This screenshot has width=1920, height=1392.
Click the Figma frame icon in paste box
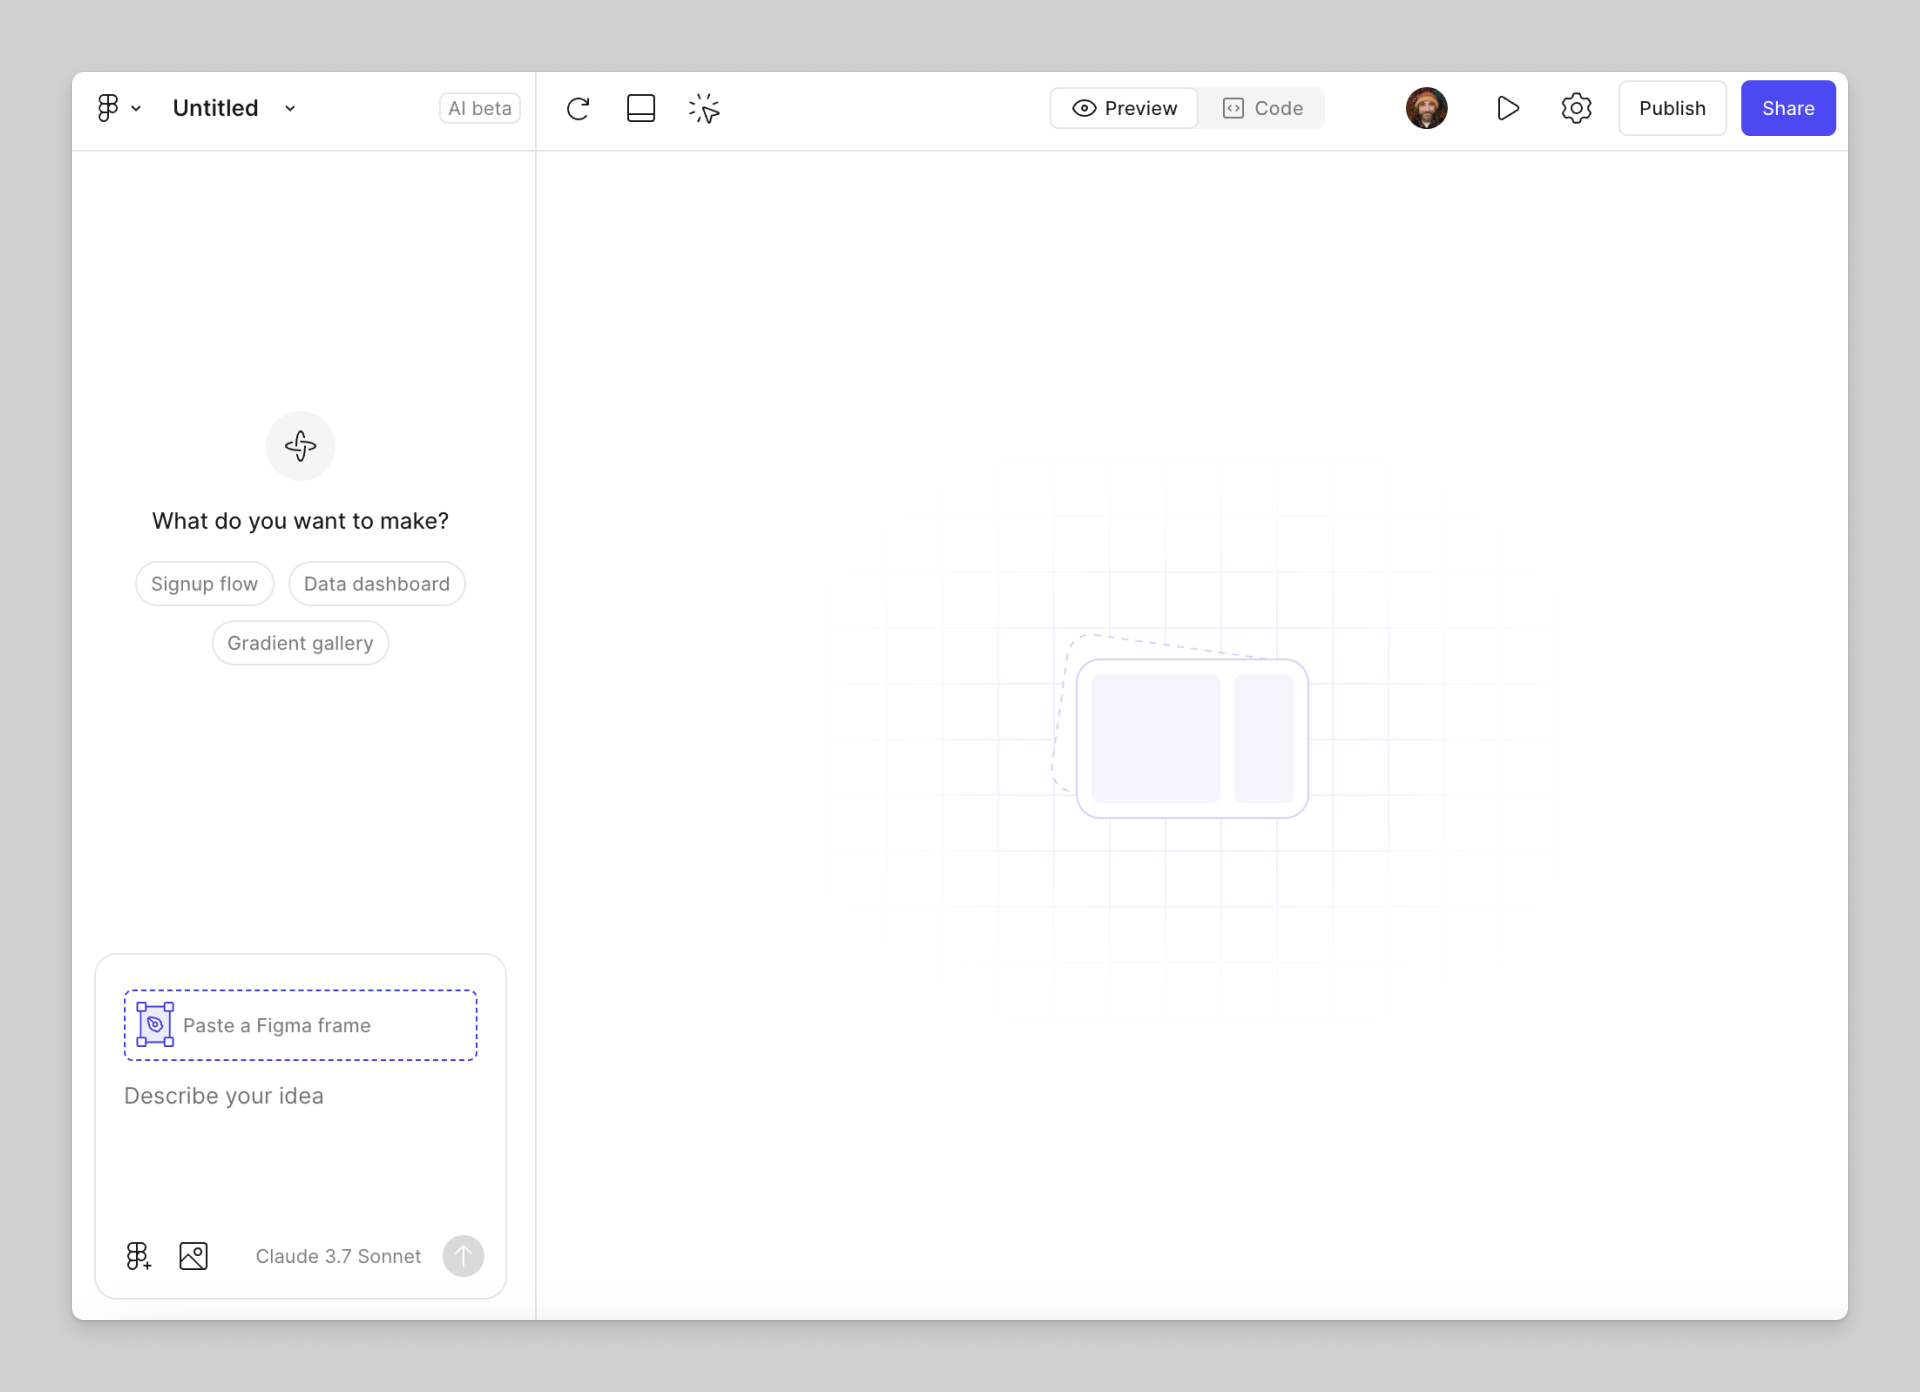click(x=155, y=1025)
